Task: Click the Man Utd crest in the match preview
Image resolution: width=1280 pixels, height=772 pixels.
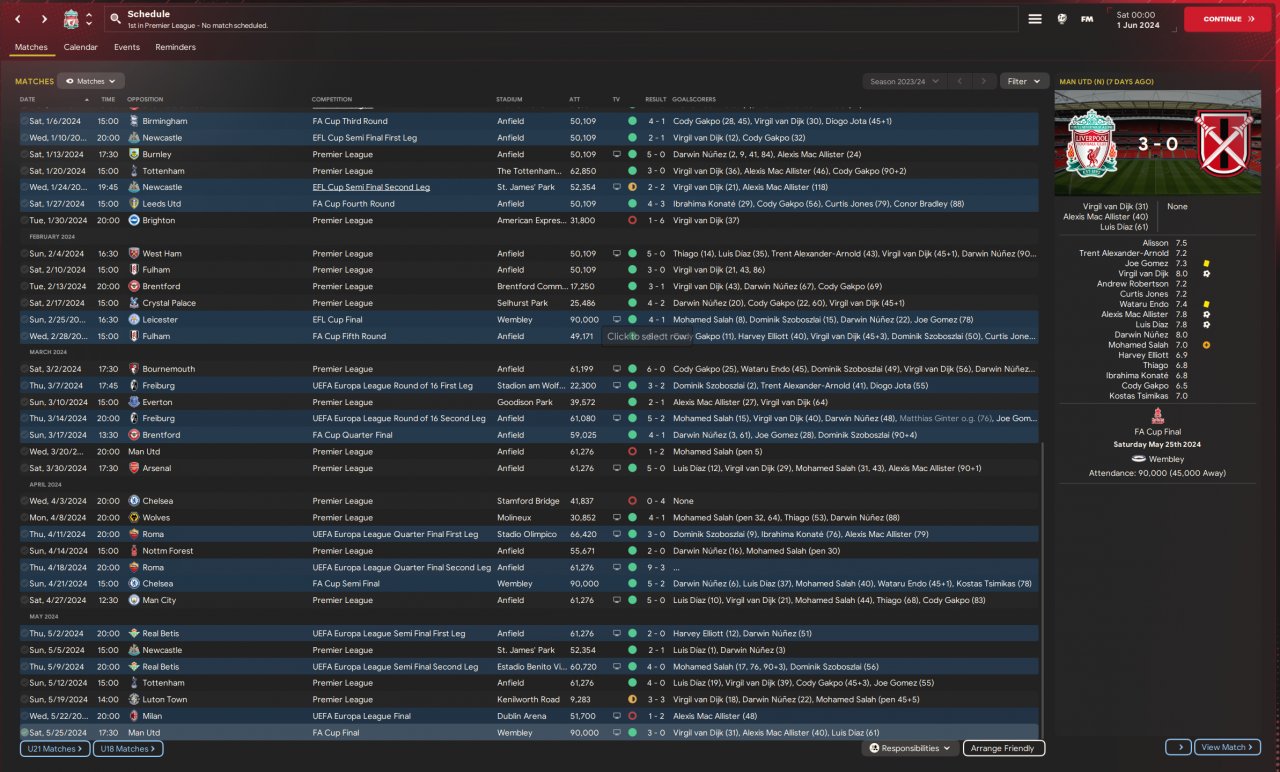Action: point(1224,142)
